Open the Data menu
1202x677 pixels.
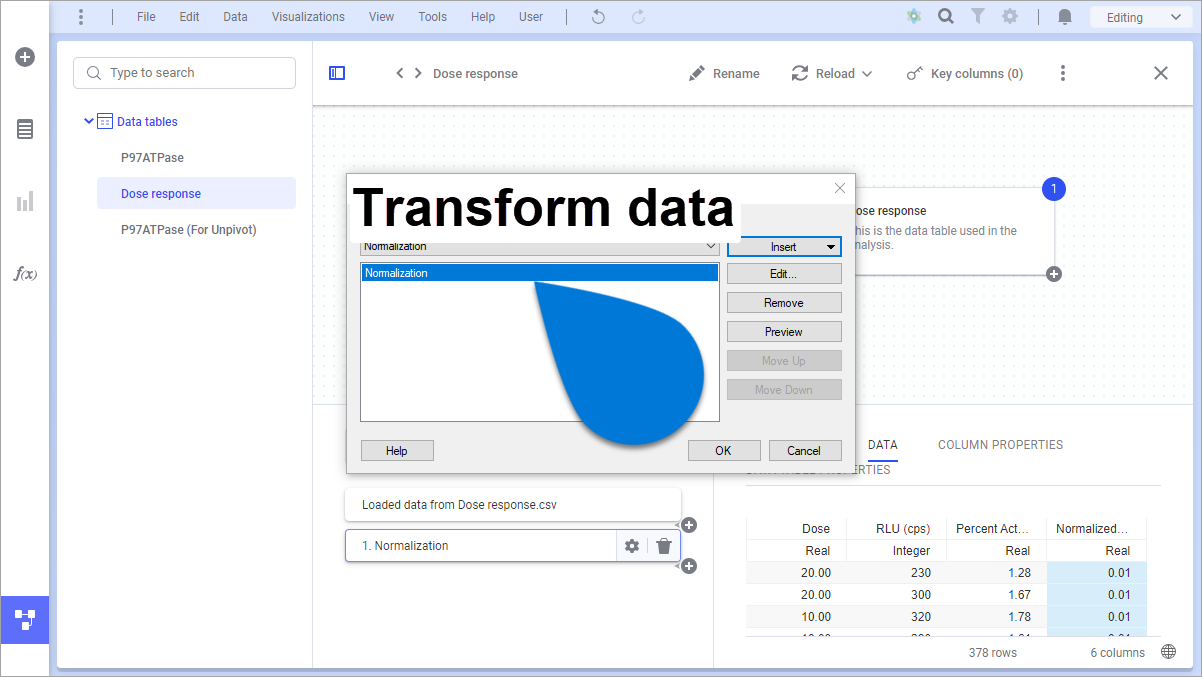pyautogui.click(x=235, y=17)
